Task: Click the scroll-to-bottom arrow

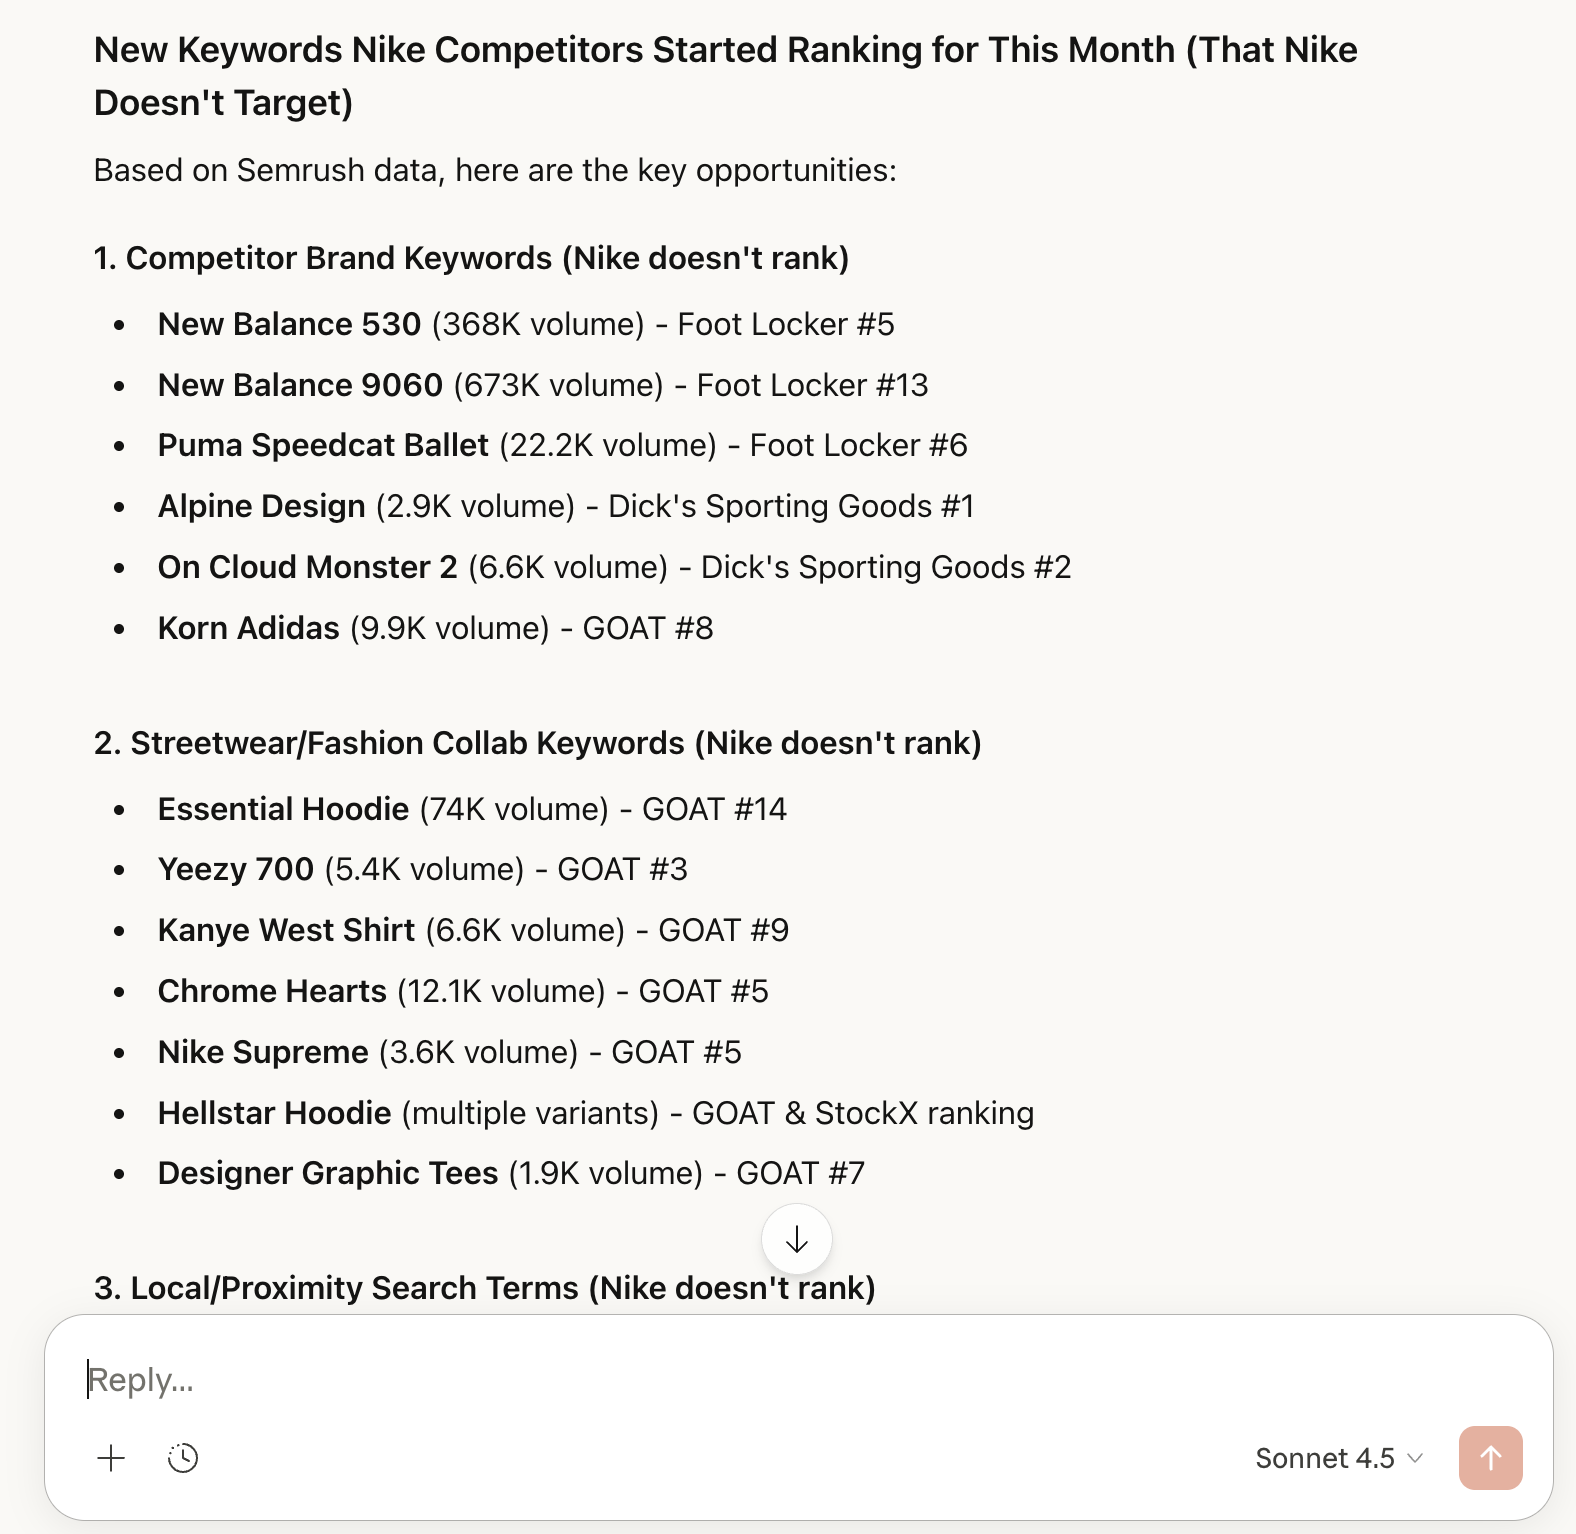Action: click(x=796, y=1239)
